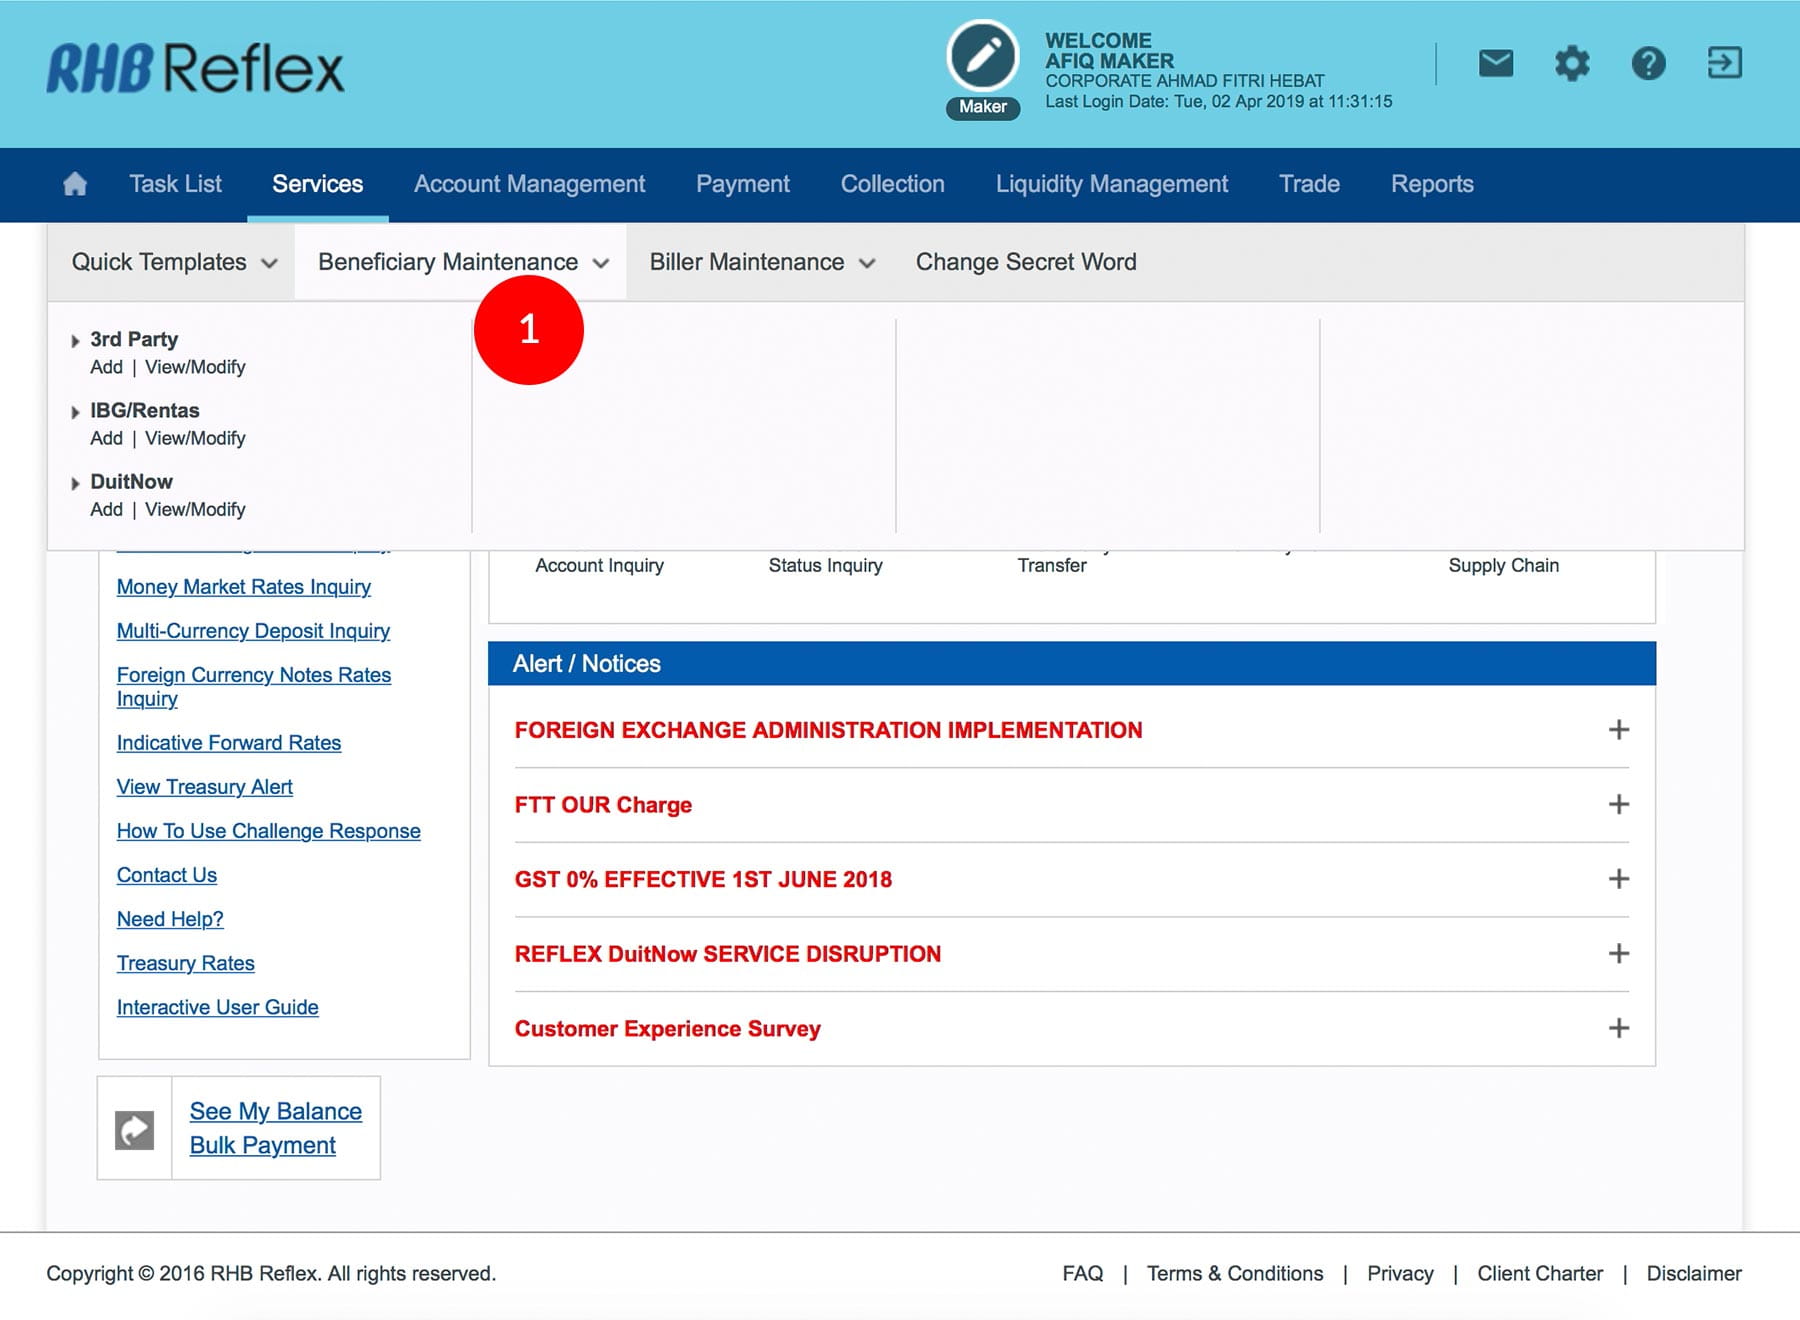
Task: Click the home icon in navigation bar
Action: 75,184
